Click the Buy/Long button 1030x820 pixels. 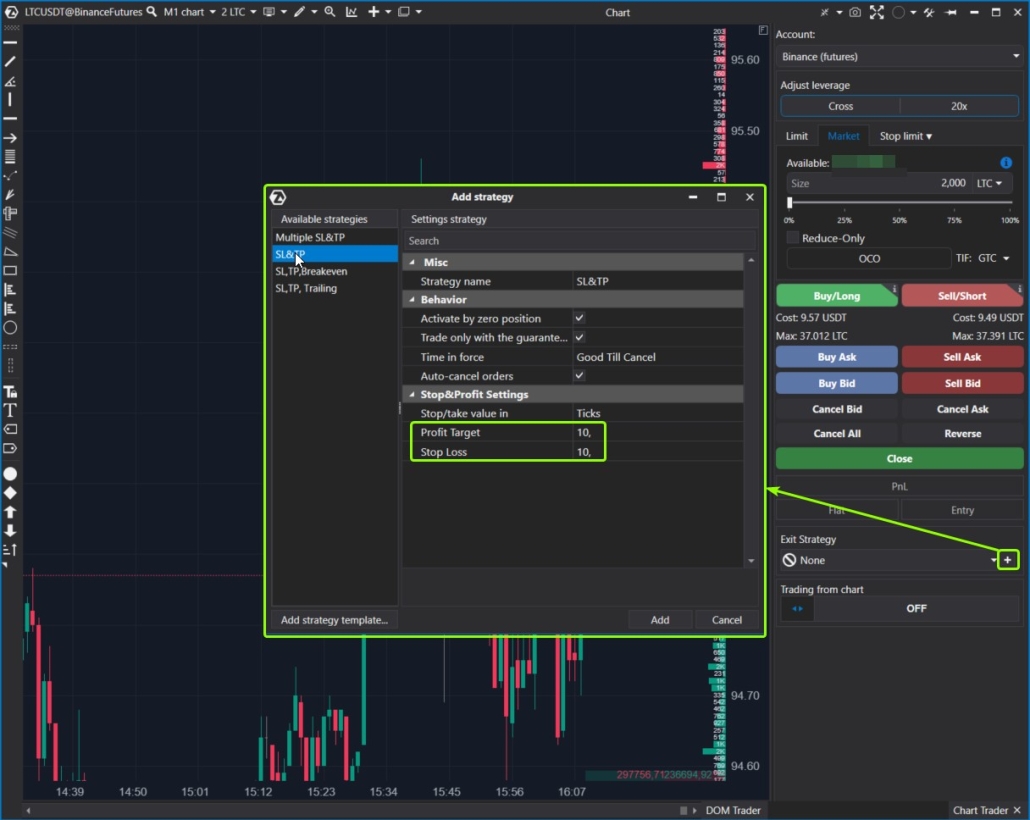[837, 295]
